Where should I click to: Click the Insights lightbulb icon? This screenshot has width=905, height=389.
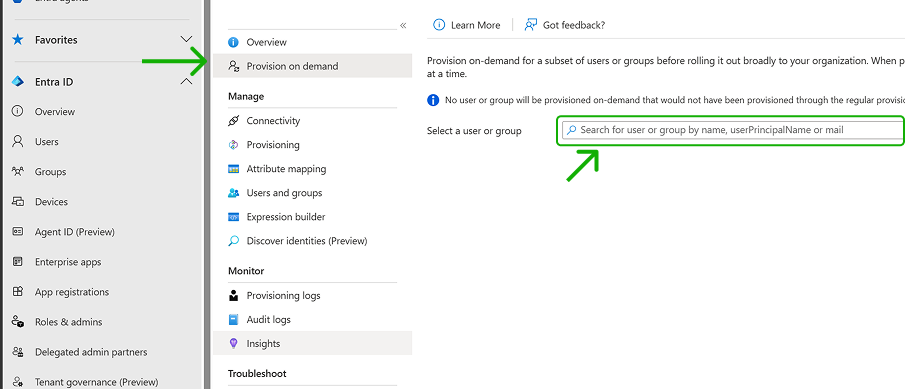pos(233,343)
